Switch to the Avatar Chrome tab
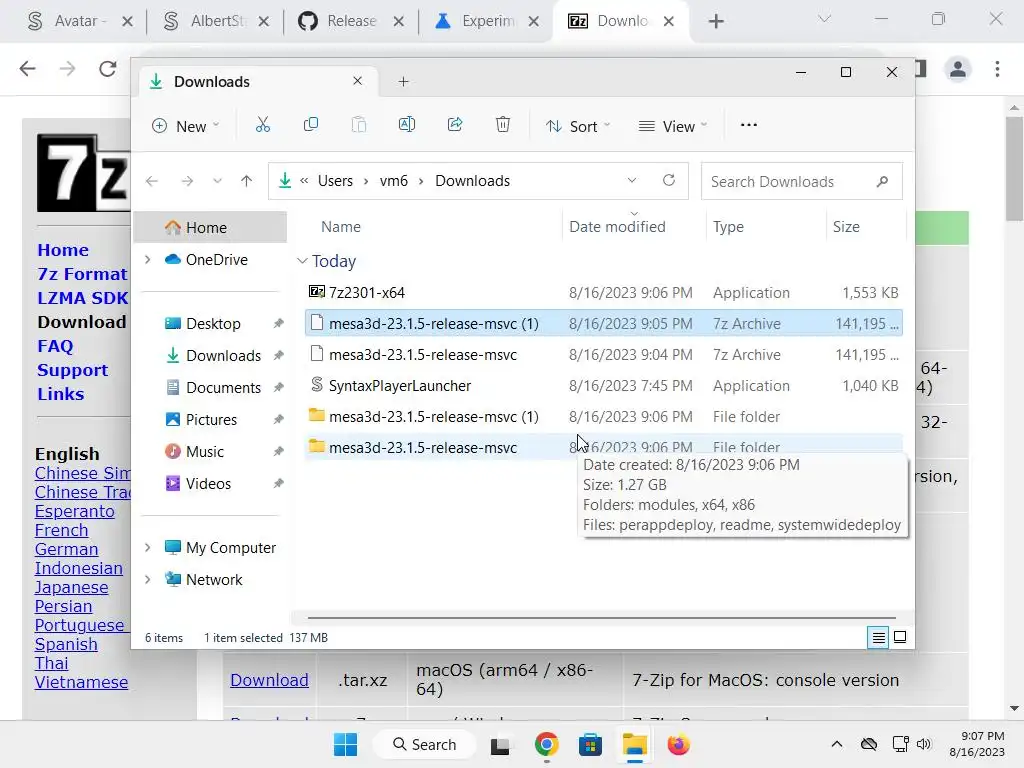The image size is (1024, 768). coord(78,22)
